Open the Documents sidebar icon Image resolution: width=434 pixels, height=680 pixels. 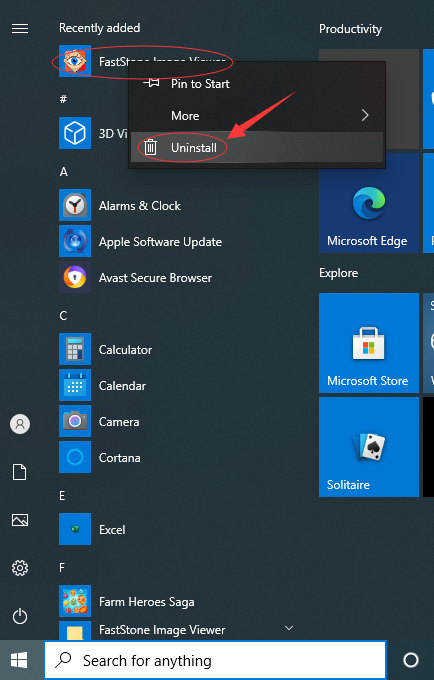(20, 472)
